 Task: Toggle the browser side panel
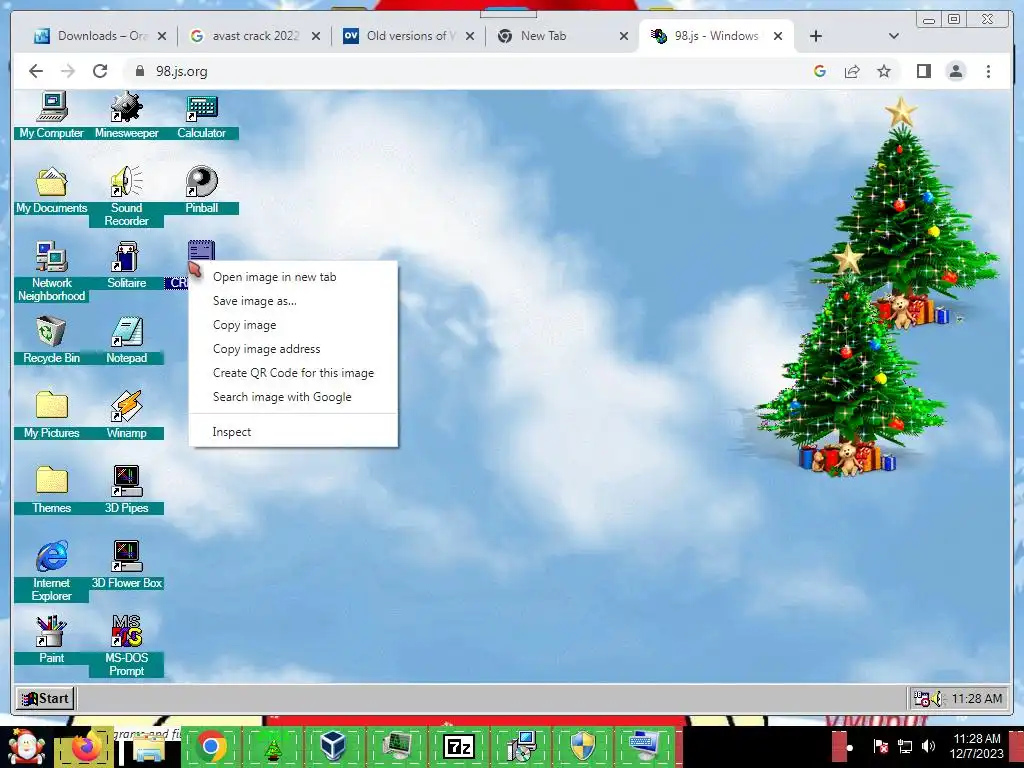(923, 71)
